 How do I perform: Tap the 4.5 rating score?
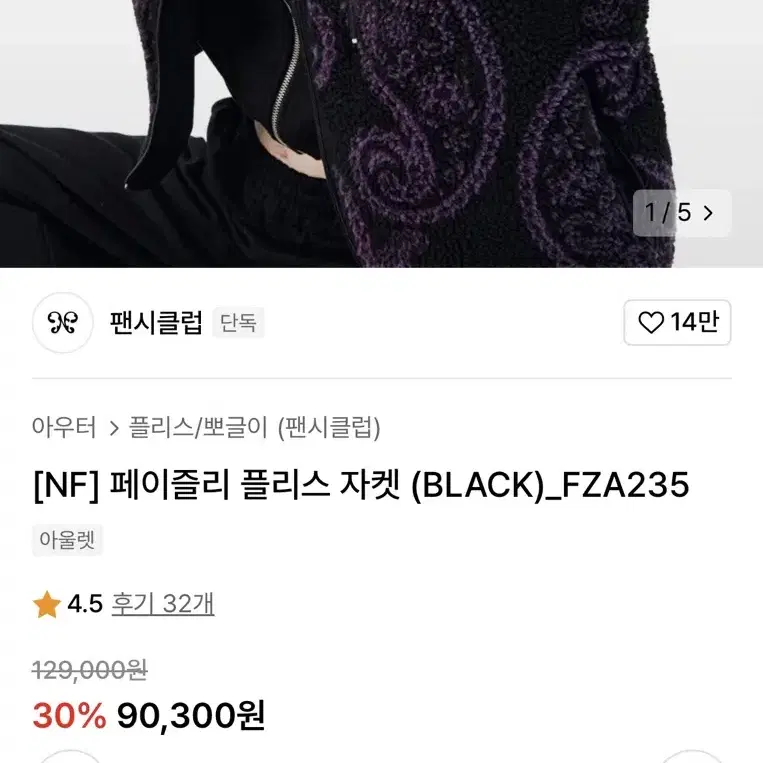point(85,604)
